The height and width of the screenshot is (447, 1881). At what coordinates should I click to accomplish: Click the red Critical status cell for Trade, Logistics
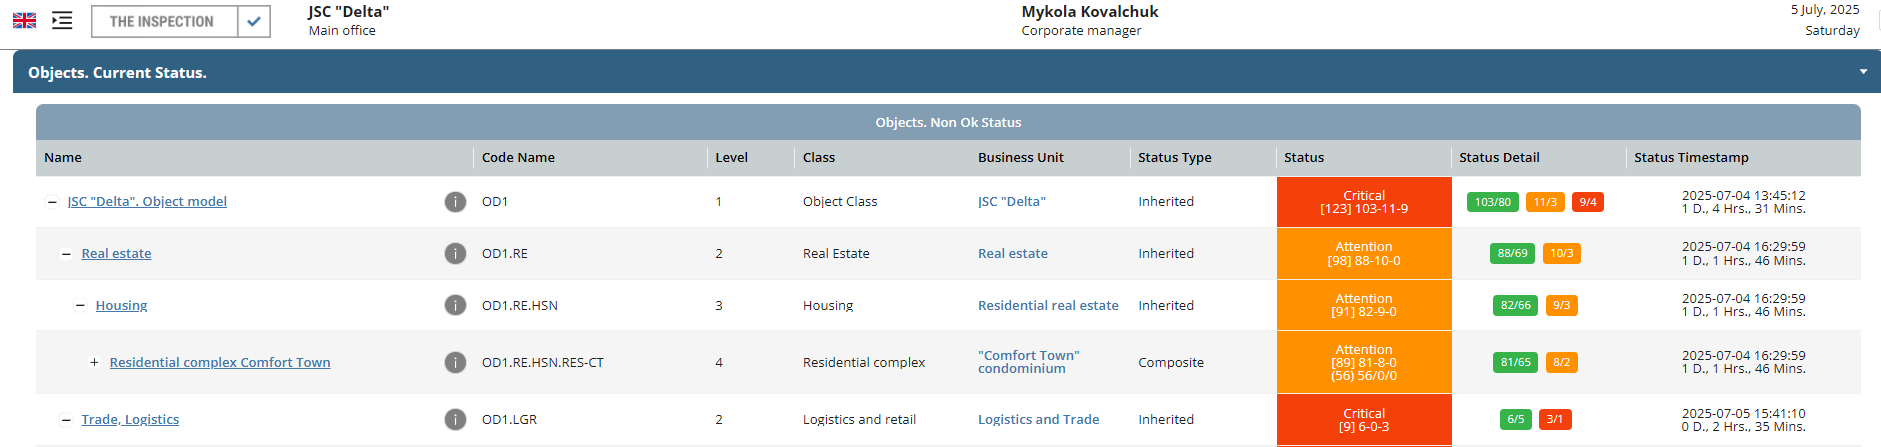(1364, 420)
